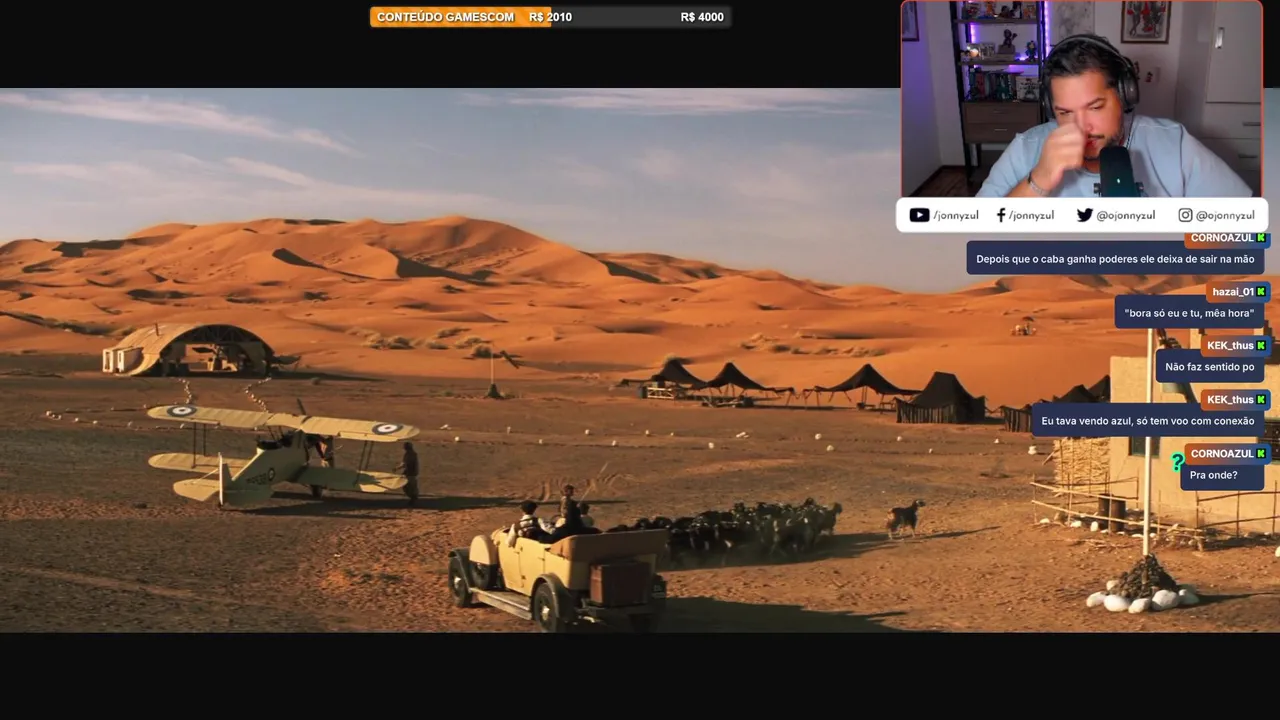Click the Instagram icon in the social bar
Image resolution: width=1280 pixels, height=720 pixels.
pyautogui.click(x=1185, y=215)
